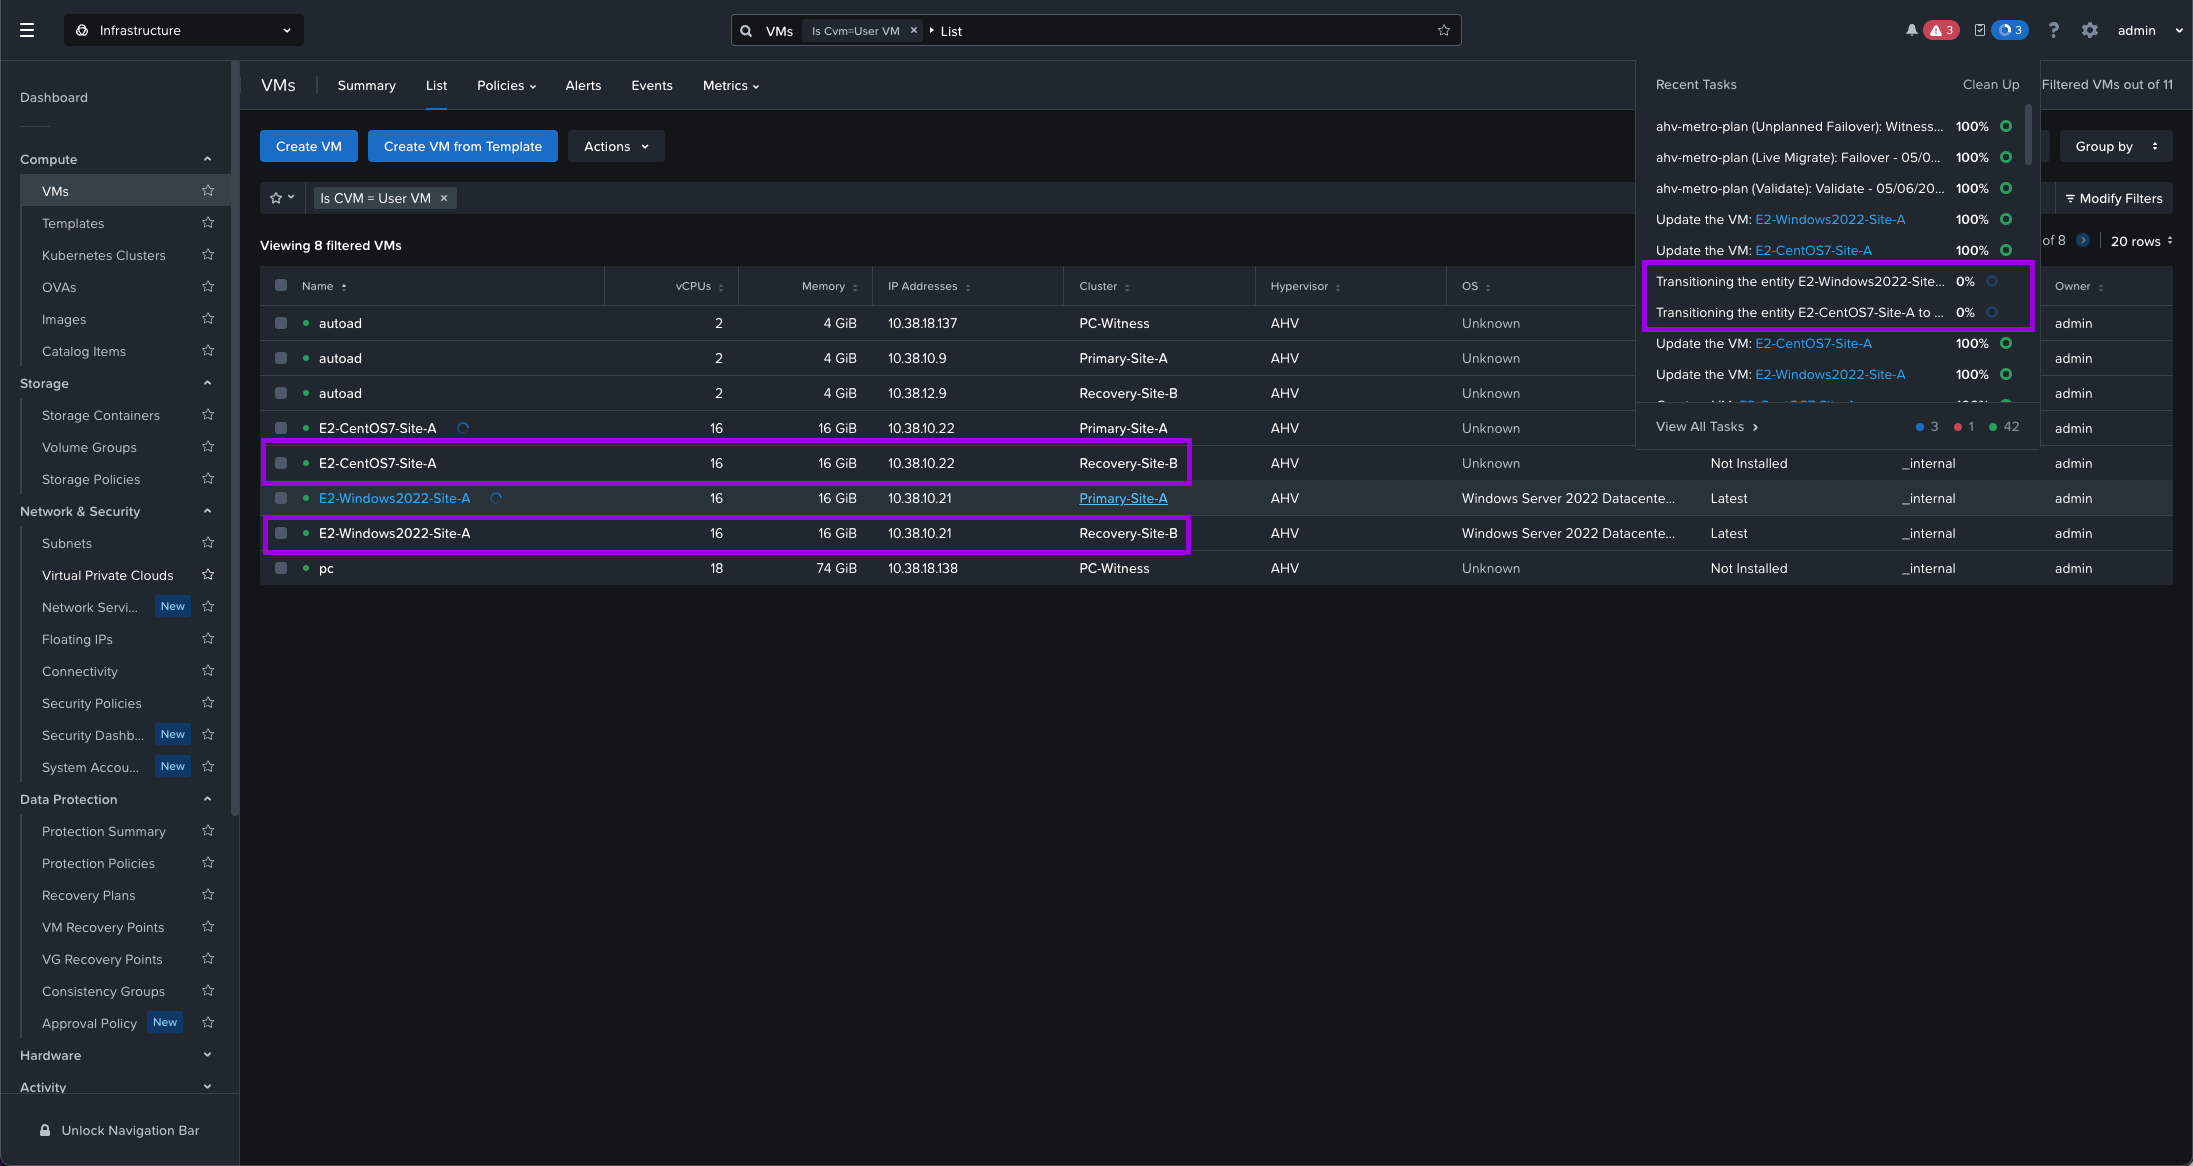
Task: Open the Policies tab menu
Action: (506, 86)
